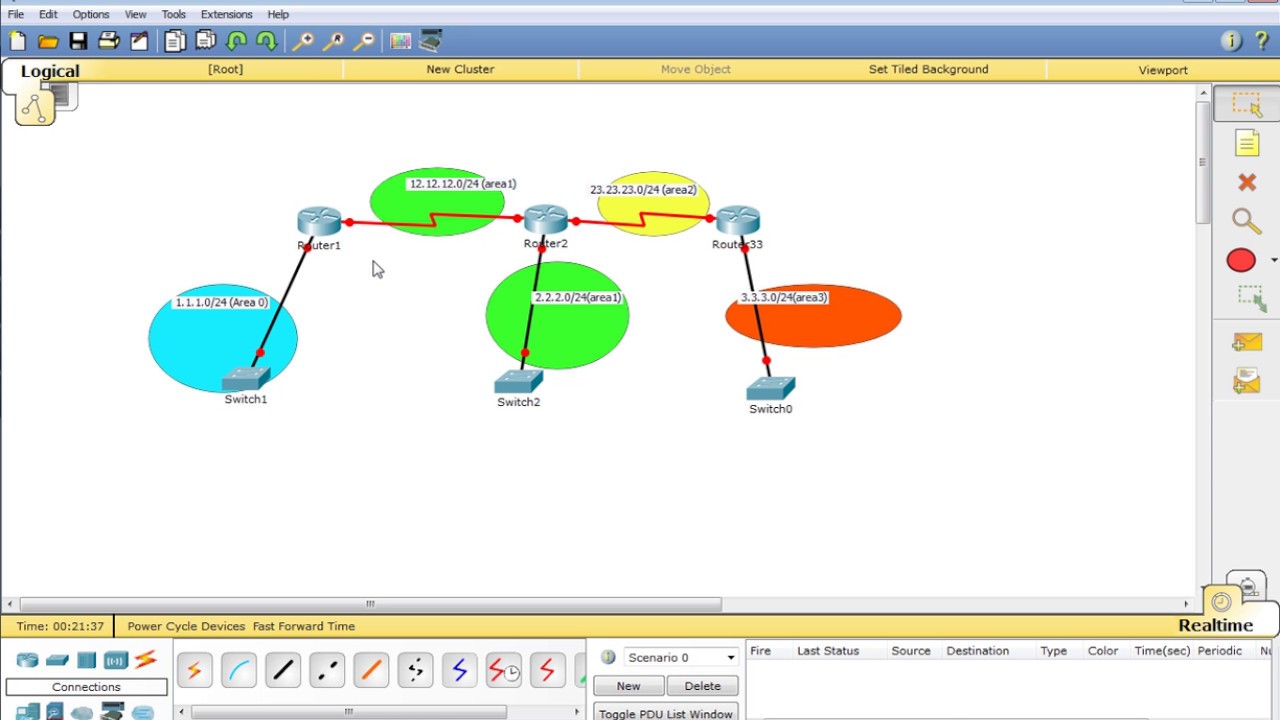
Task: Open the Edit menu
Action: click(48, 14)
